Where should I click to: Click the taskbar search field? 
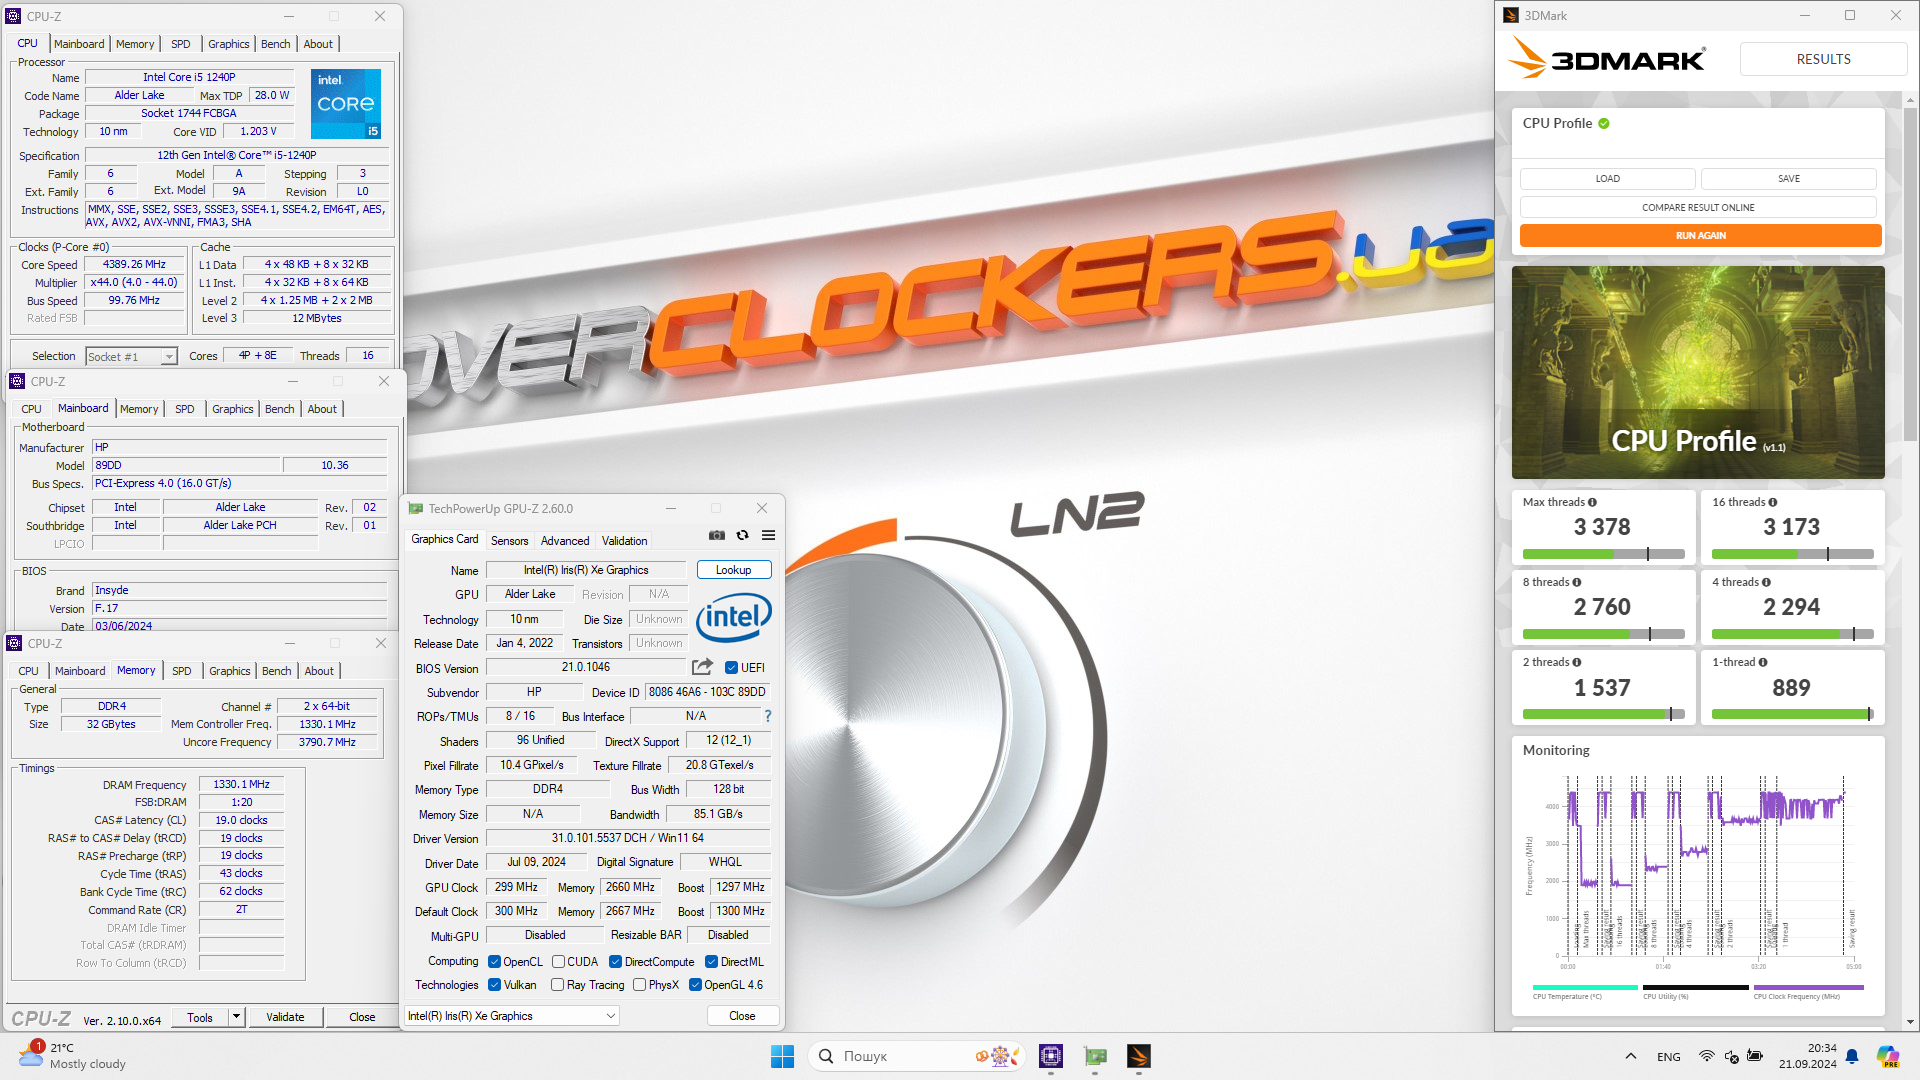point(918,1056)
